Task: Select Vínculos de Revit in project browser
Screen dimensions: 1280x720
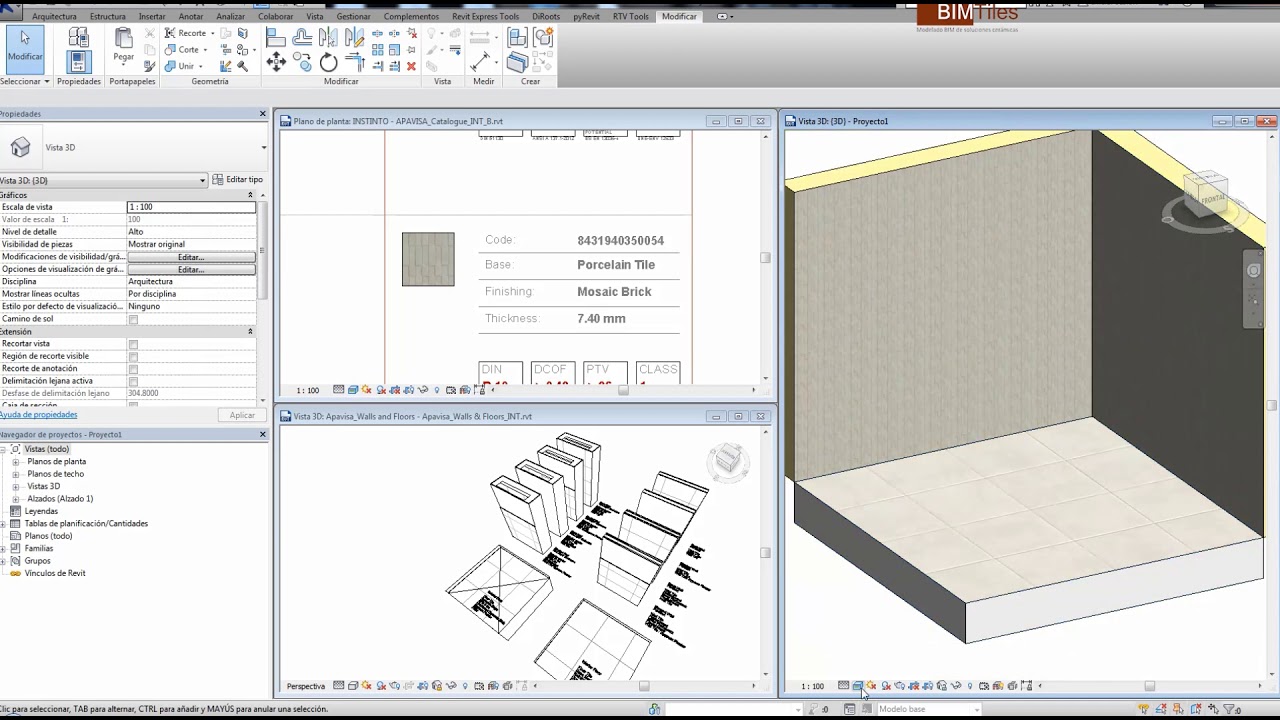Action: [55, 574]
